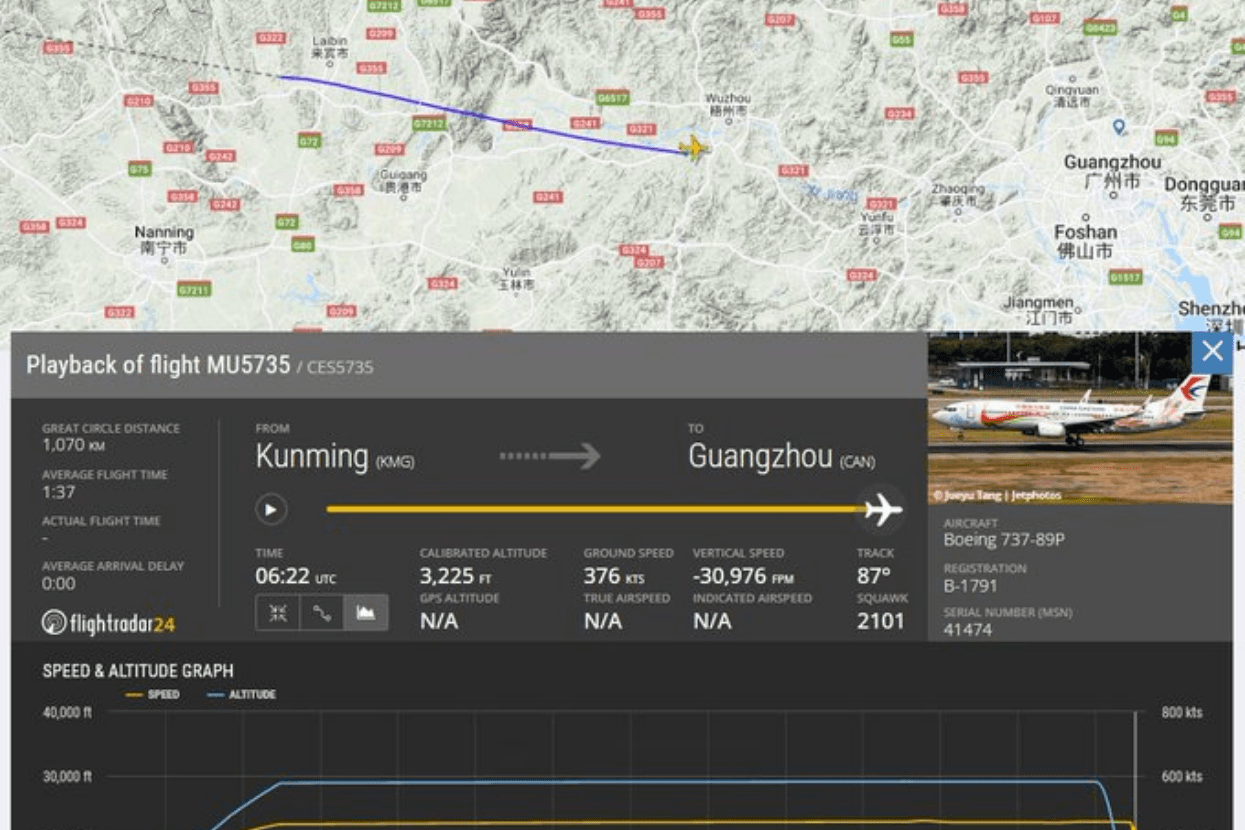Open the China Eastern aircraft photo
1245x830 pixels.
(1080, 418)
